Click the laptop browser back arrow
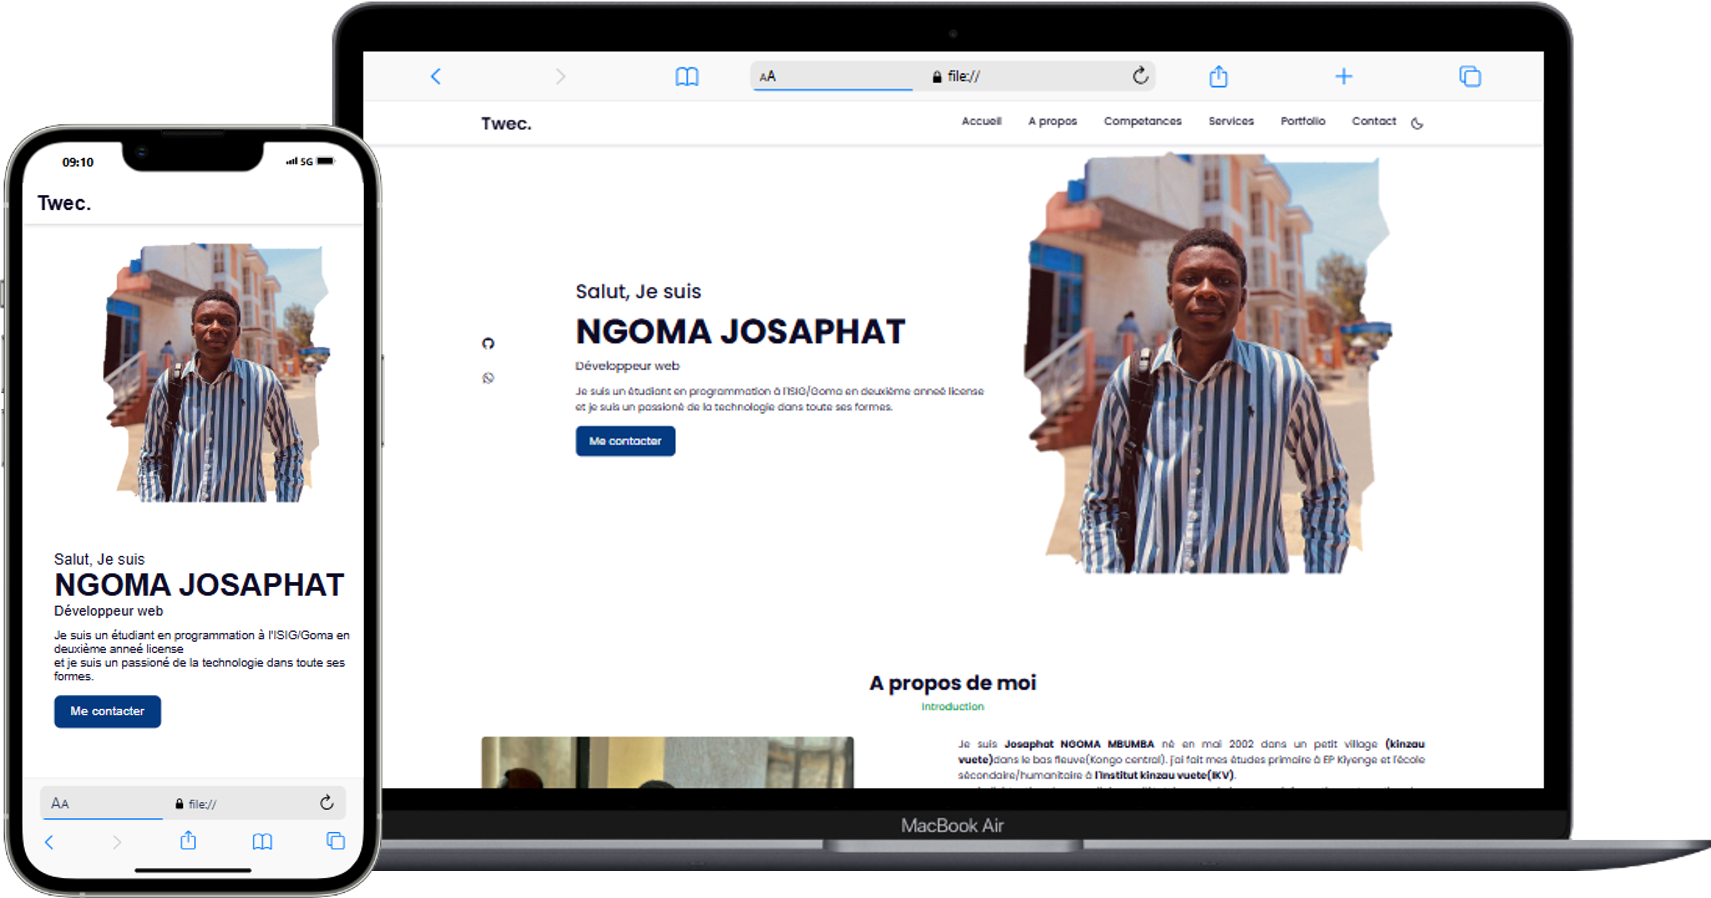The width and height of the screenshot is (1711, 898). coord(435,76)
